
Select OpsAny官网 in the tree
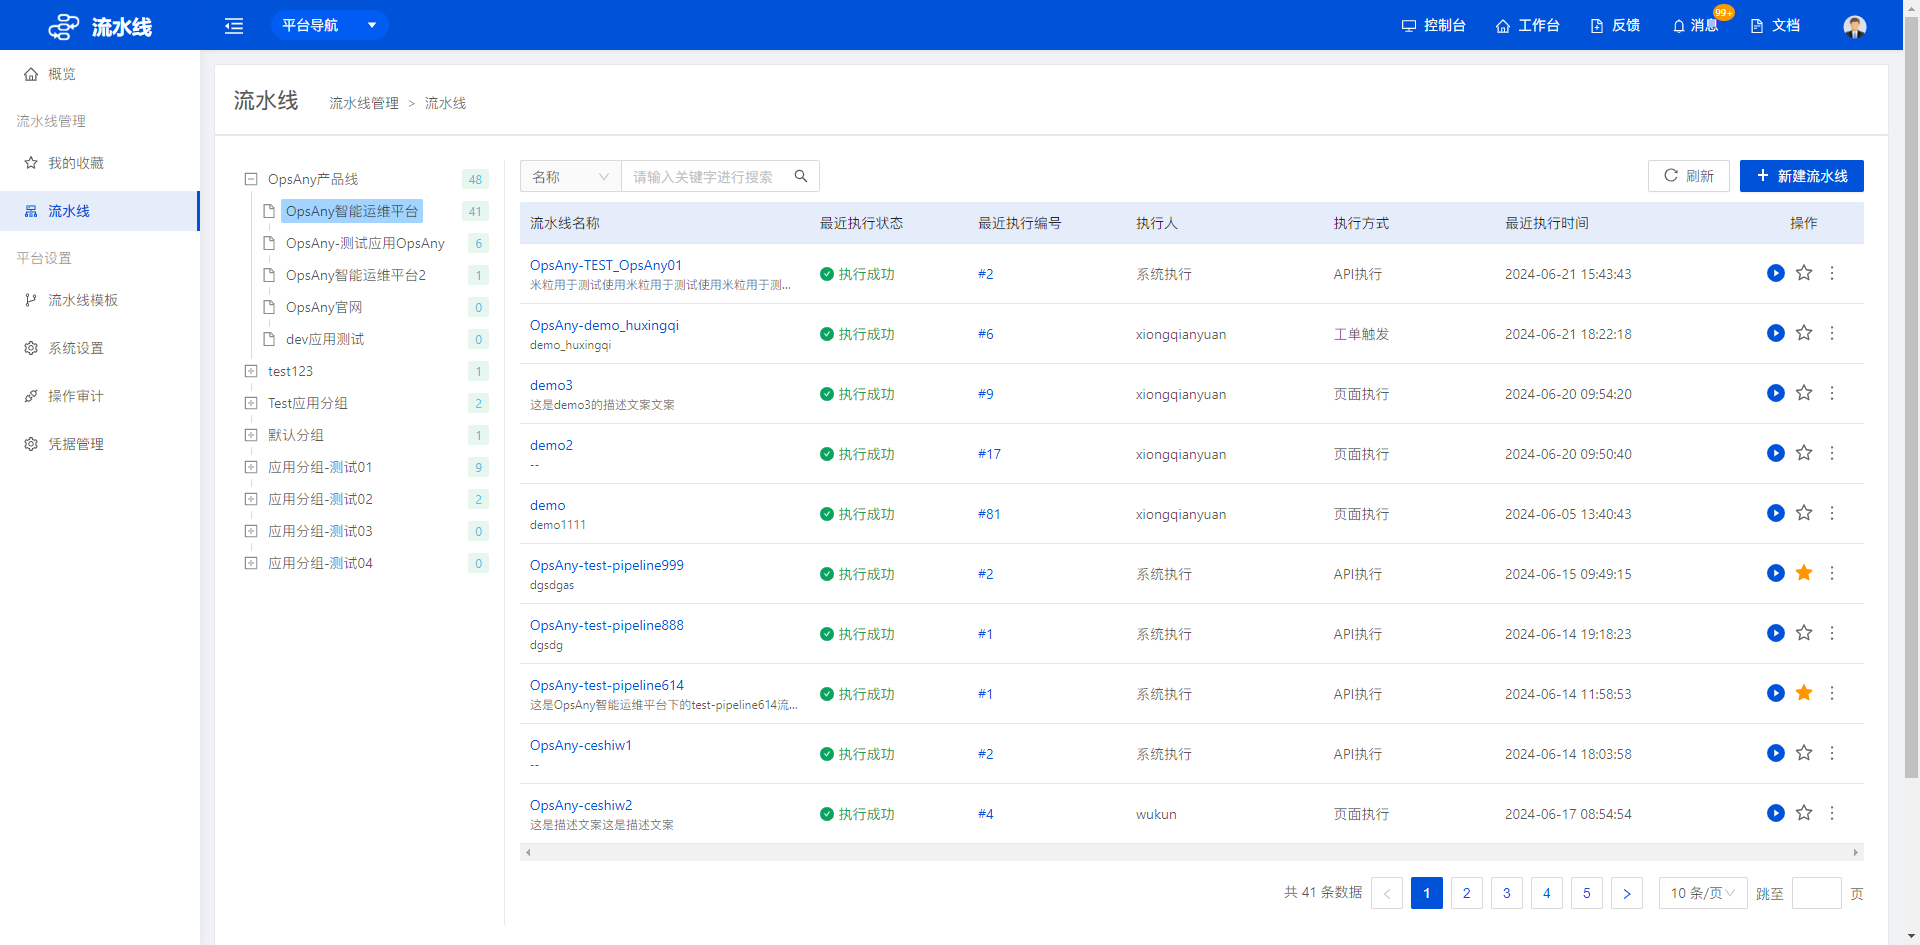324,307
